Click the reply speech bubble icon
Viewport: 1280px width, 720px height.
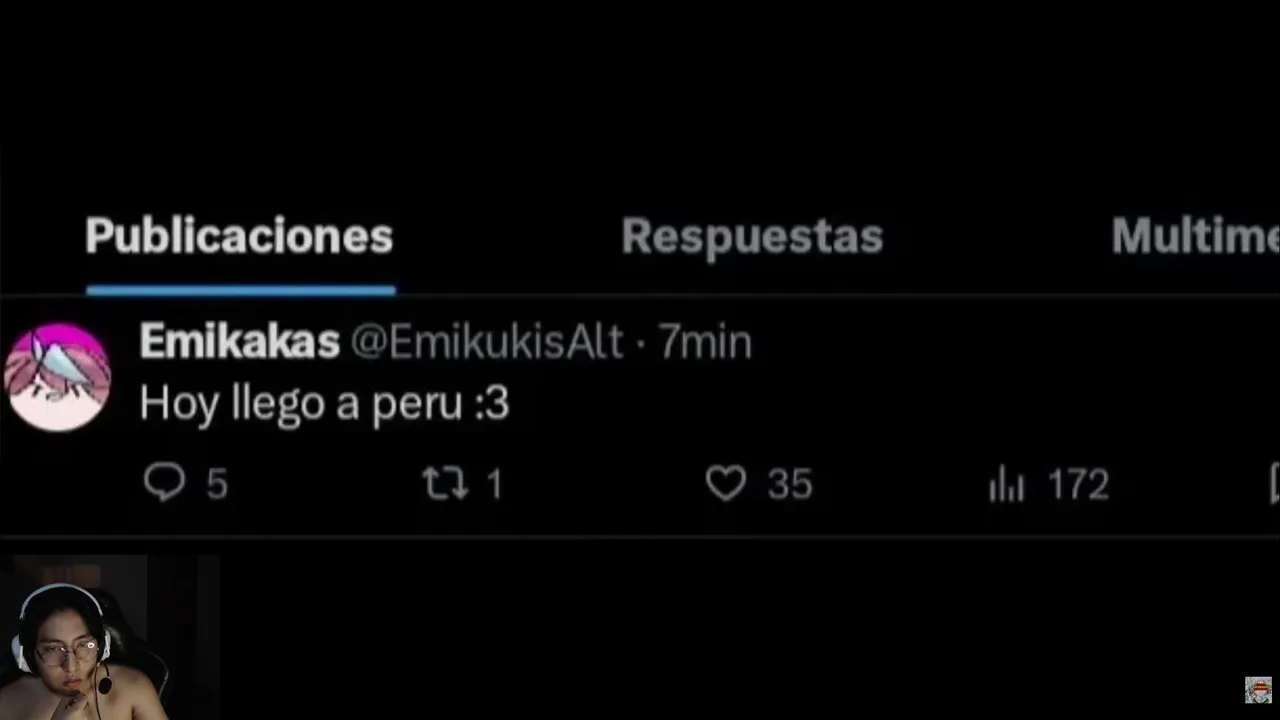165,484
